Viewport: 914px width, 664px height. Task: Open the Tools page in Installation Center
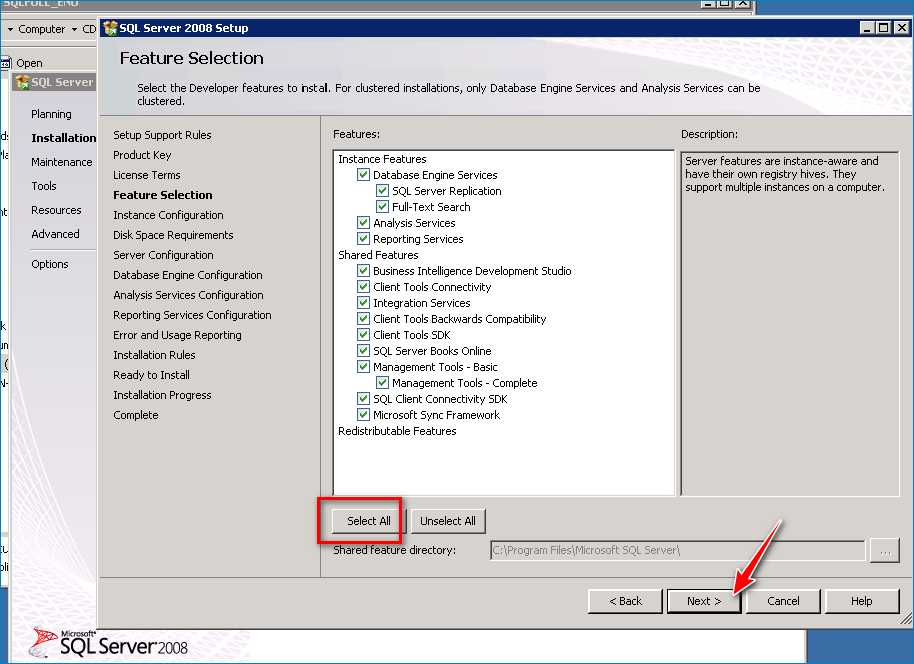(44, 186)
